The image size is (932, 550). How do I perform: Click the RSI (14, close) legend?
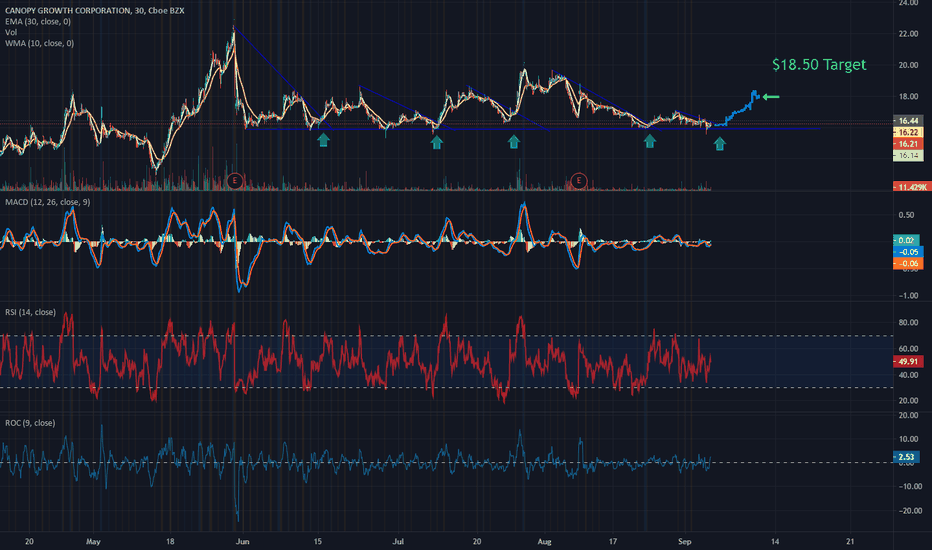30,312
